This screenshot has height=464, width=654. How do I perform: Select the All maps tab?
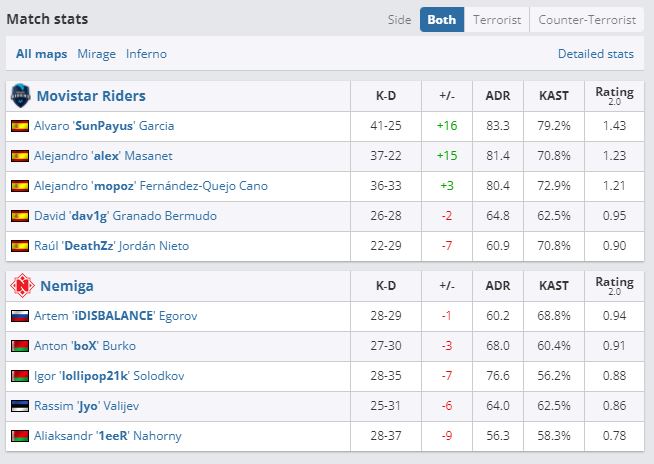click(x=42, y=54)
